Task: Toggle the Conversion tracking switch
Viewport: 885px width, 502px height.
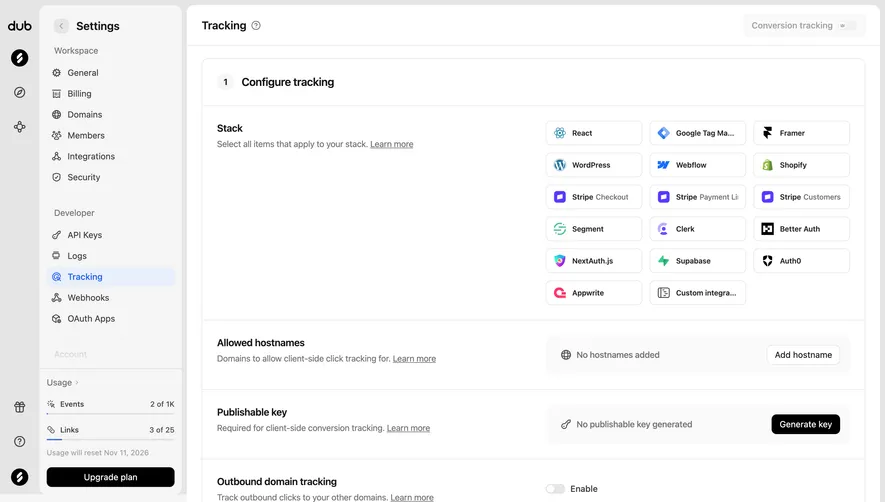Action: click(847, 25)
